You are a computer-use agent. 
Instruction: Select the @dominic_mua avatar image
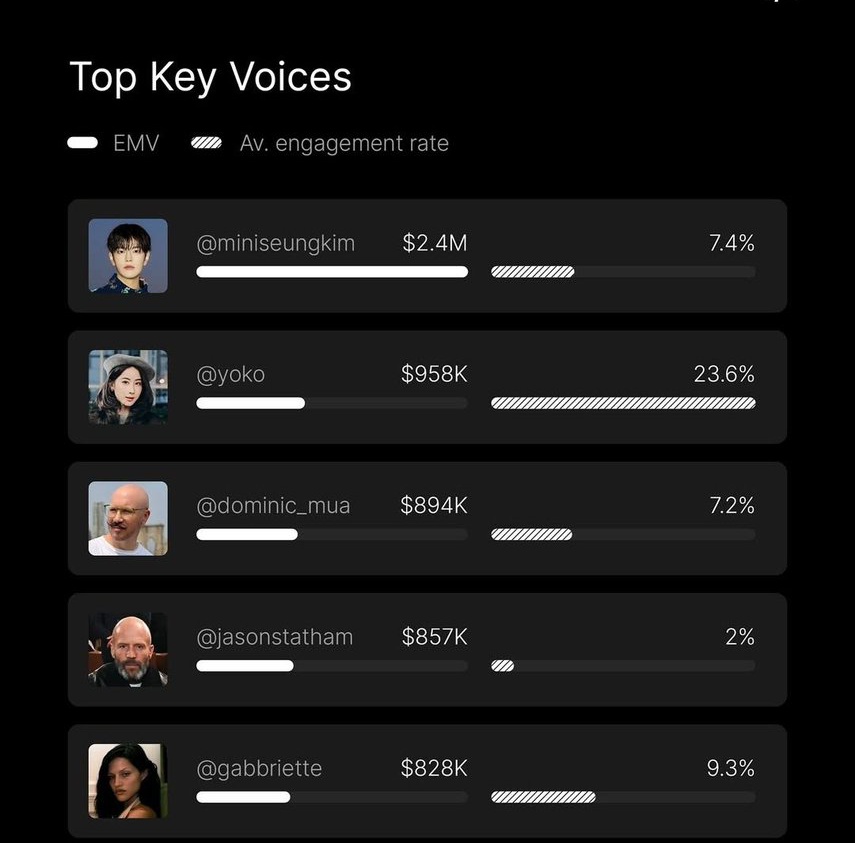click(x=128, y=519)
